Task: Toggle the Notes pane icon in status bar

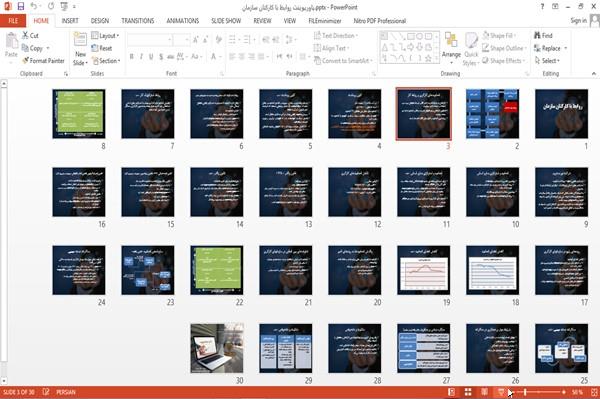Action: tap(46, 392)
